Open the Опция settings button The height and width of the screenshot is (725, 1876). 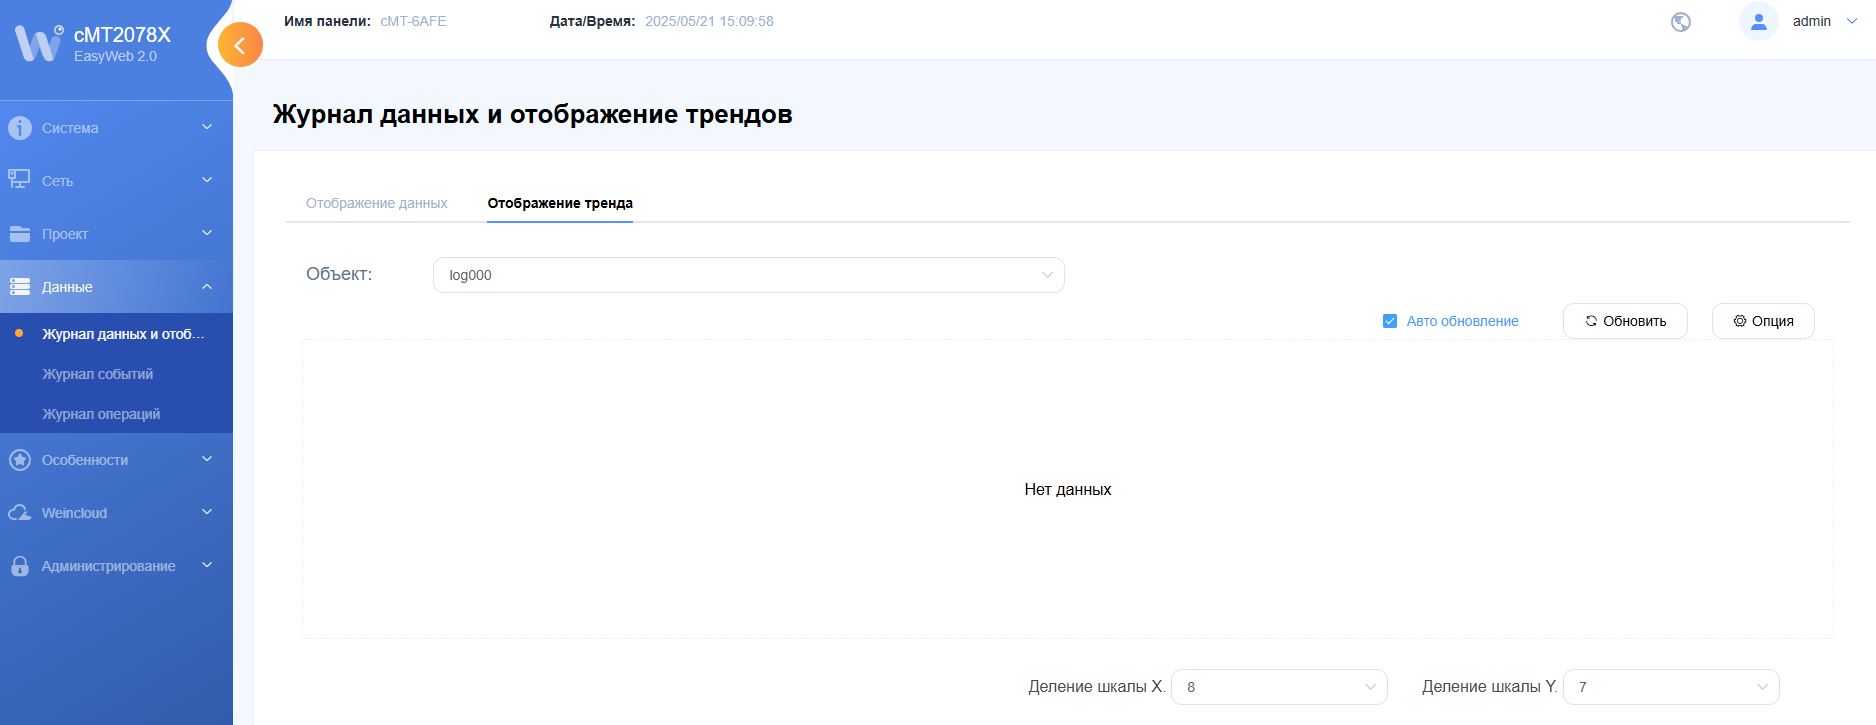[1762, 321]
